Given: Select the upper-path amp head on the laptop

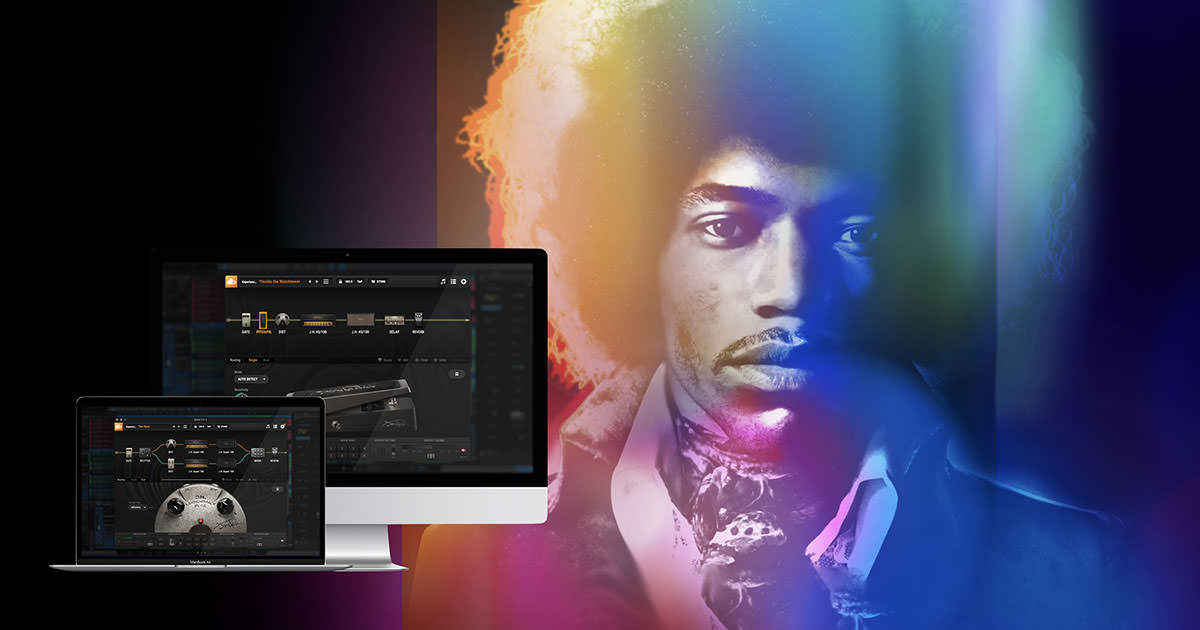Looking at the screenshot, I should [x=196, y=444].
